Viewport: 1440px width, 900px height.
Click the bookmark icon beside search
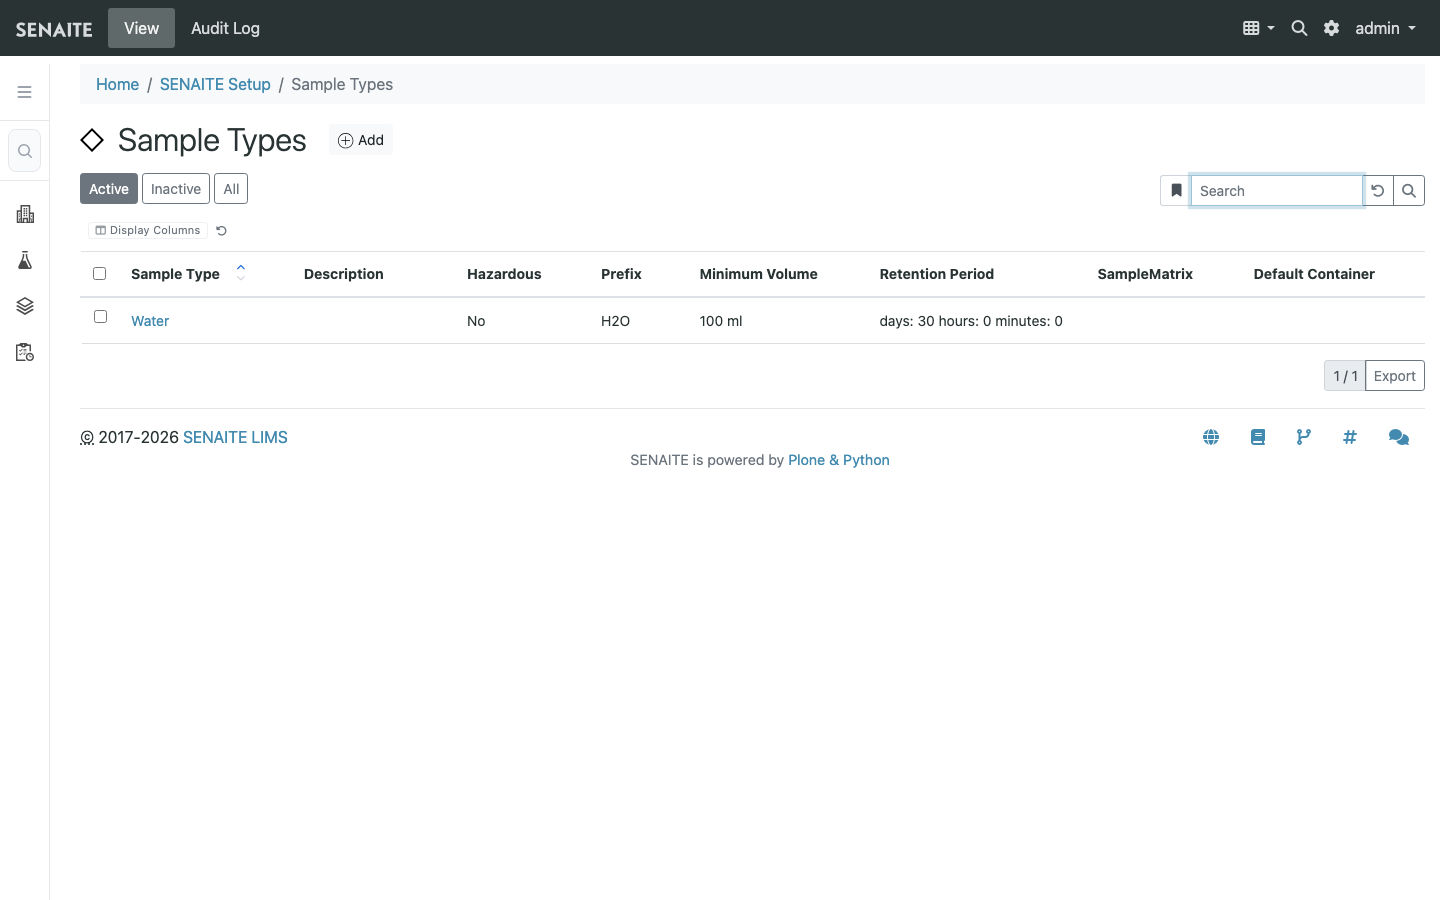coord(1176,190)
